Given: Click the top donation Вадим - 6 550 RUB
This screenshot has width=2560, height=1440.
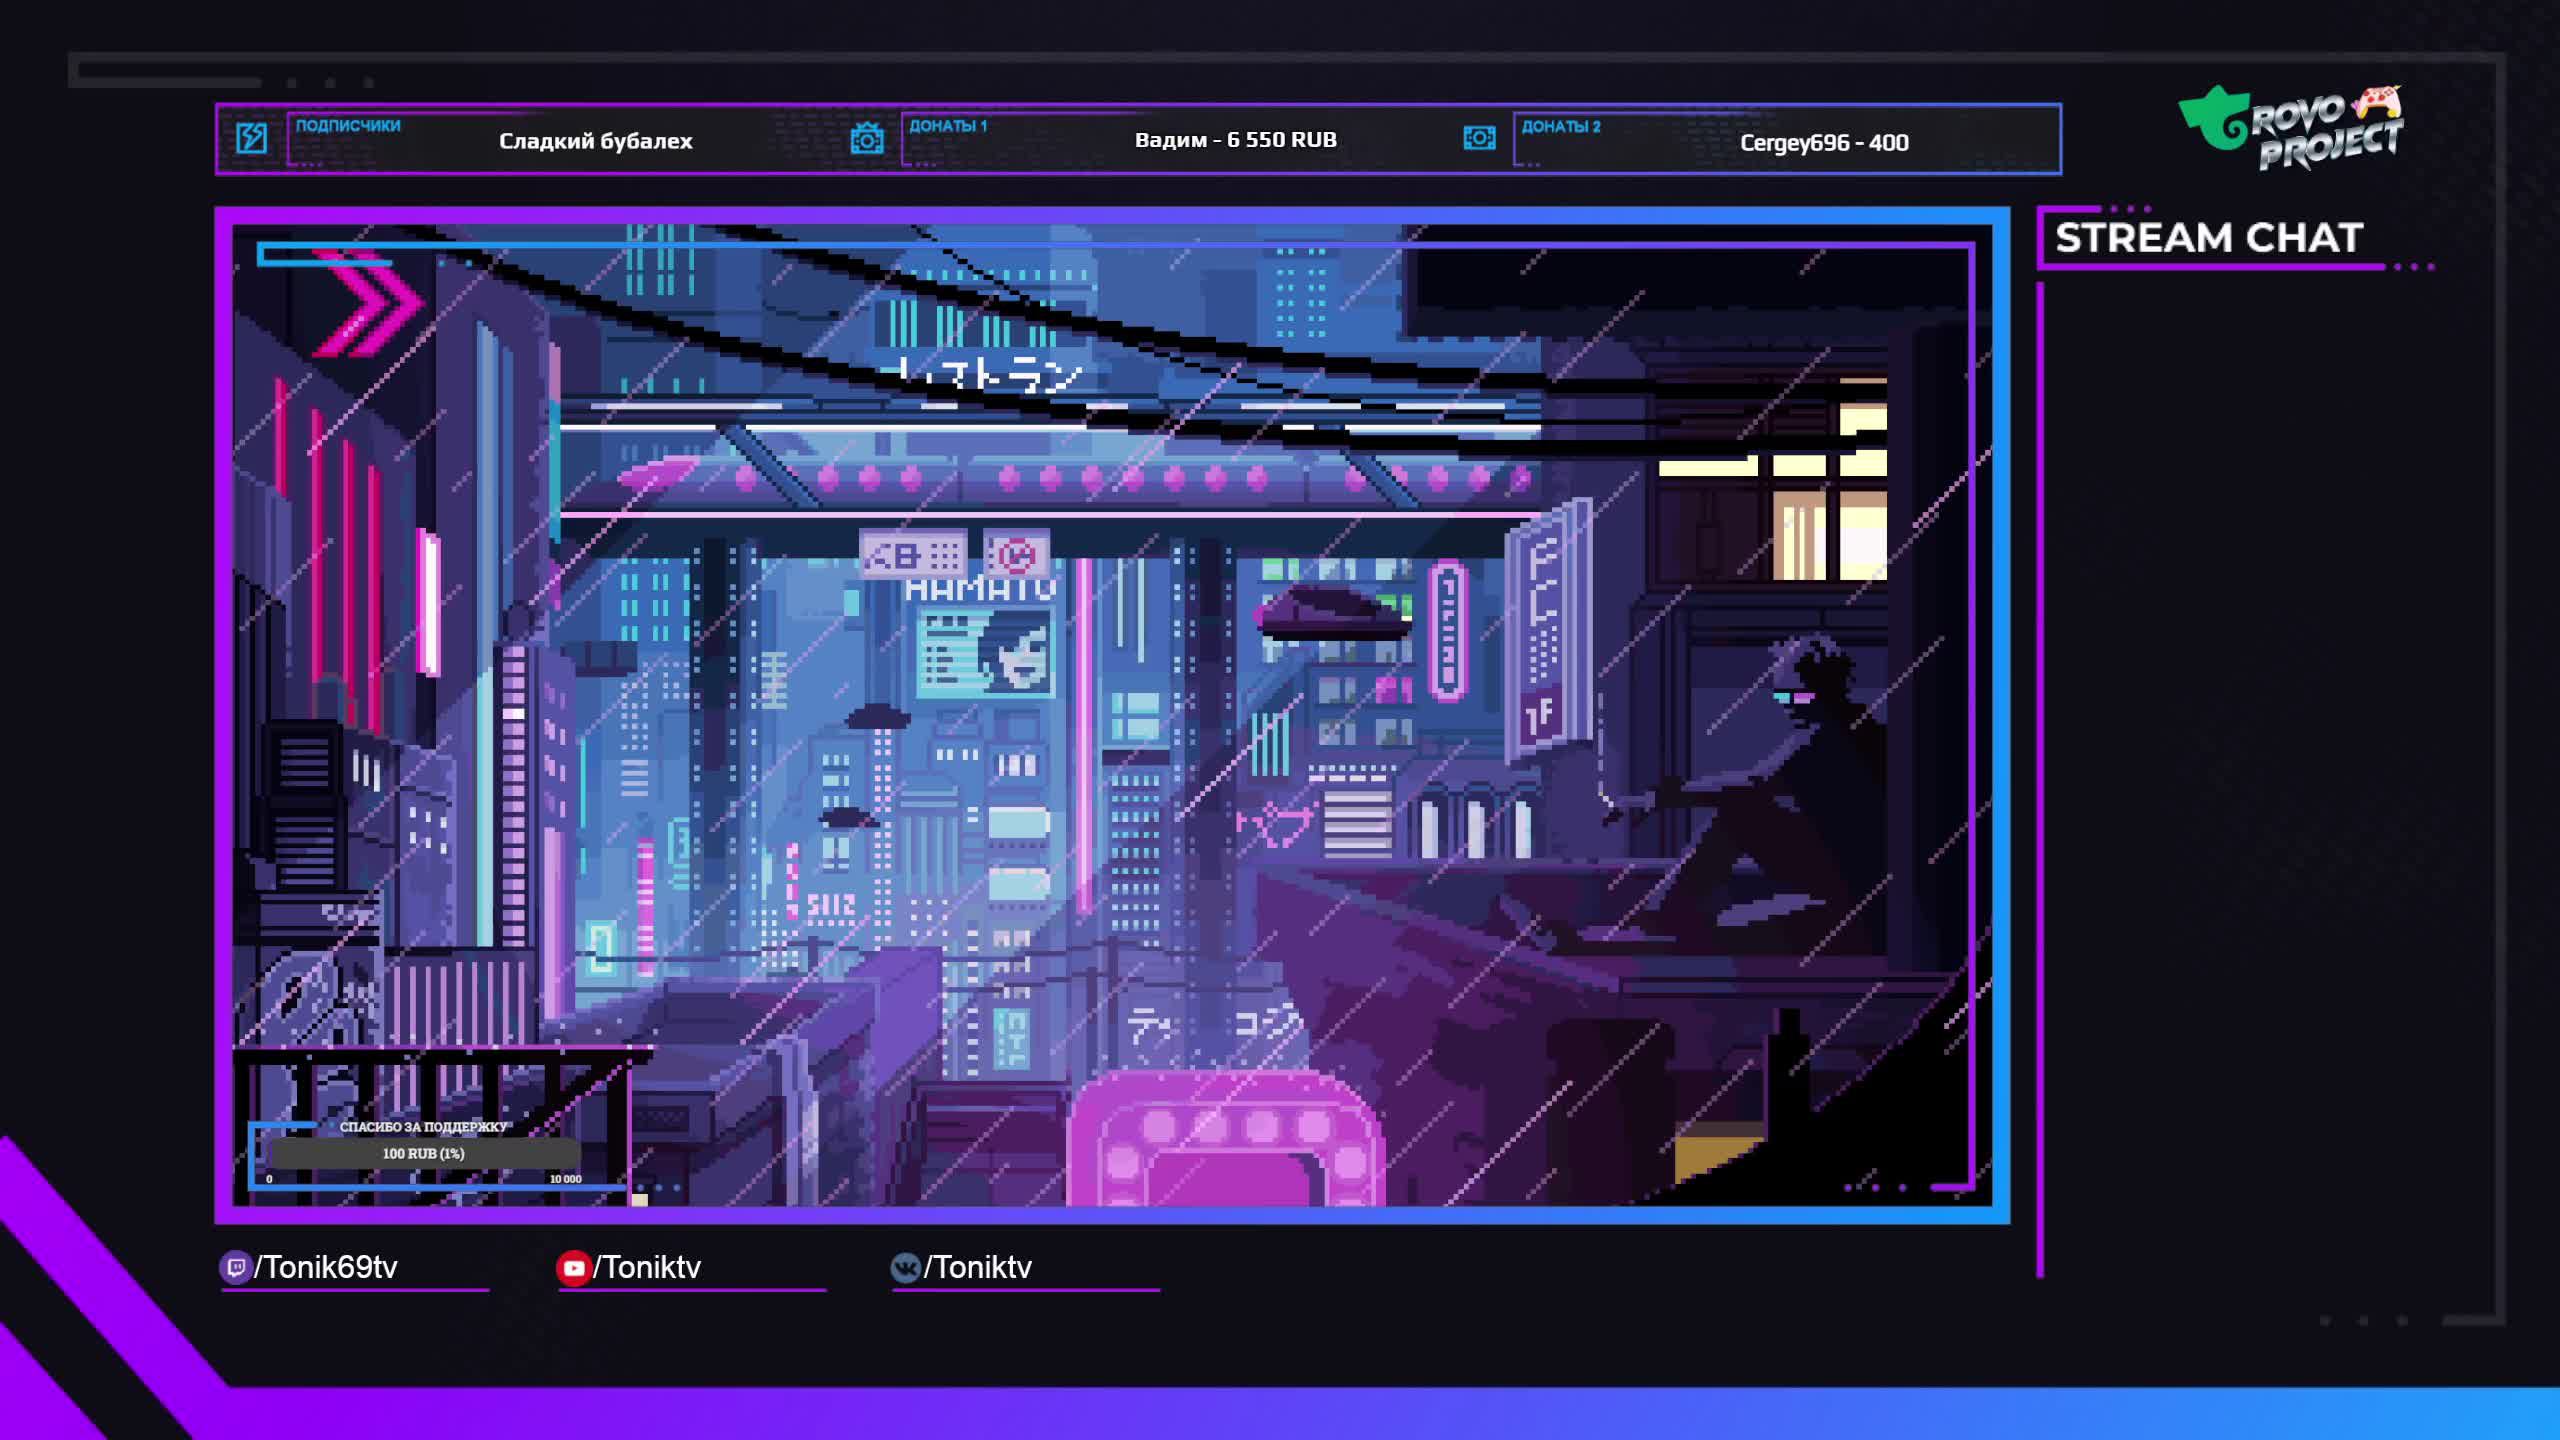Looking at the screenshot, I should [1235, 140].
